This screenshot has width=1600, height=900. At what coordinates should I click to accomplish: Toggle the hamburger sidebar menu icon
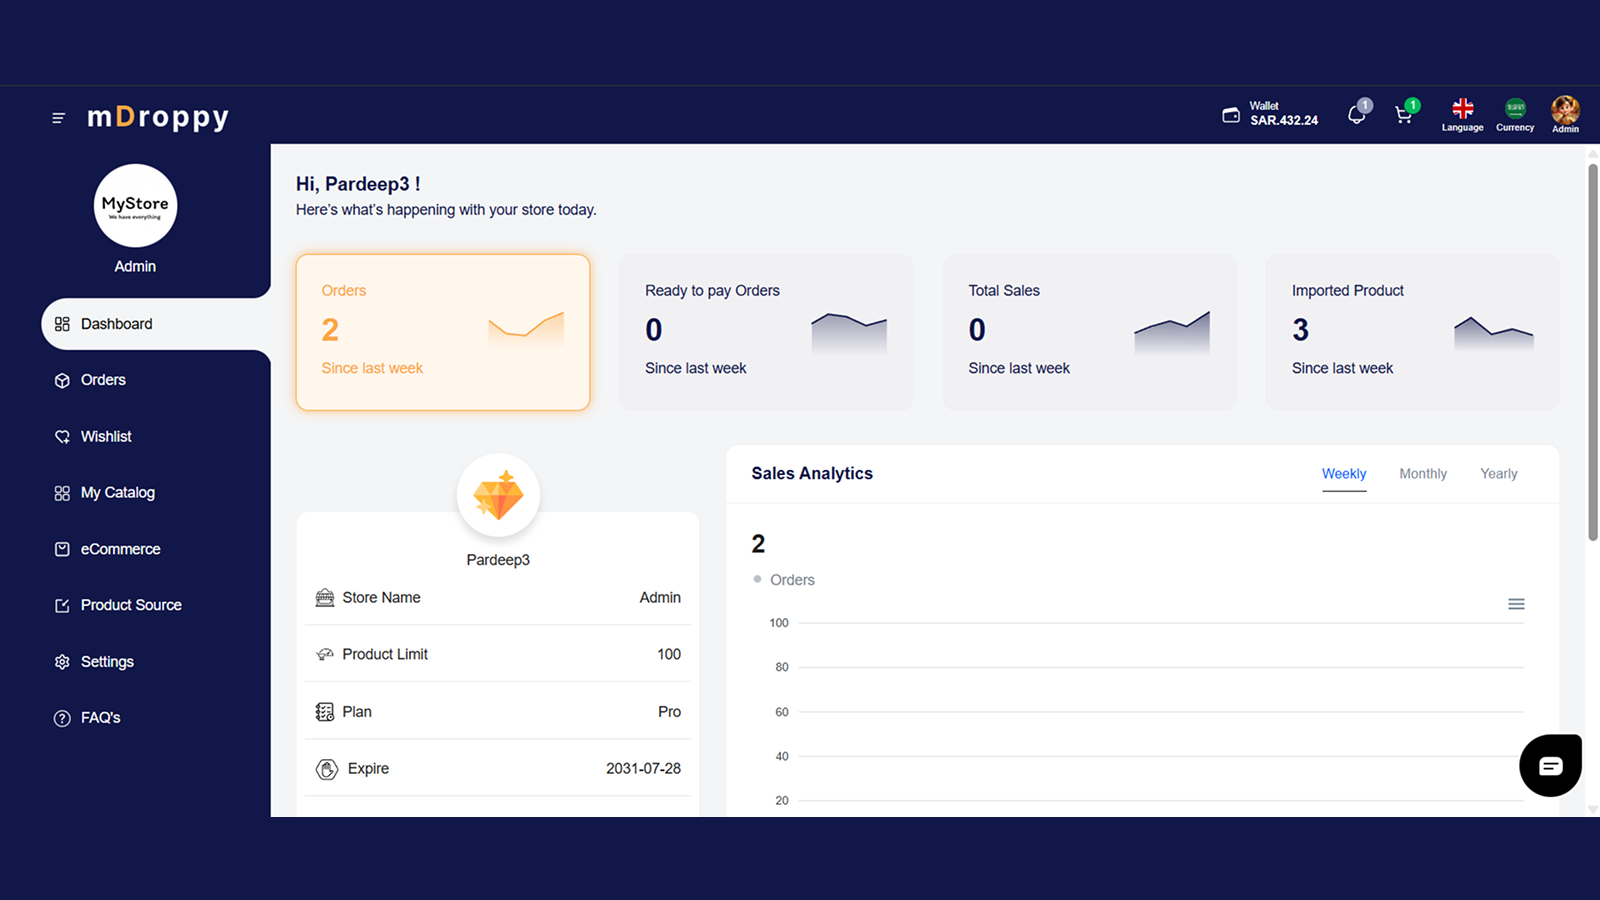[x=59, y=118]
